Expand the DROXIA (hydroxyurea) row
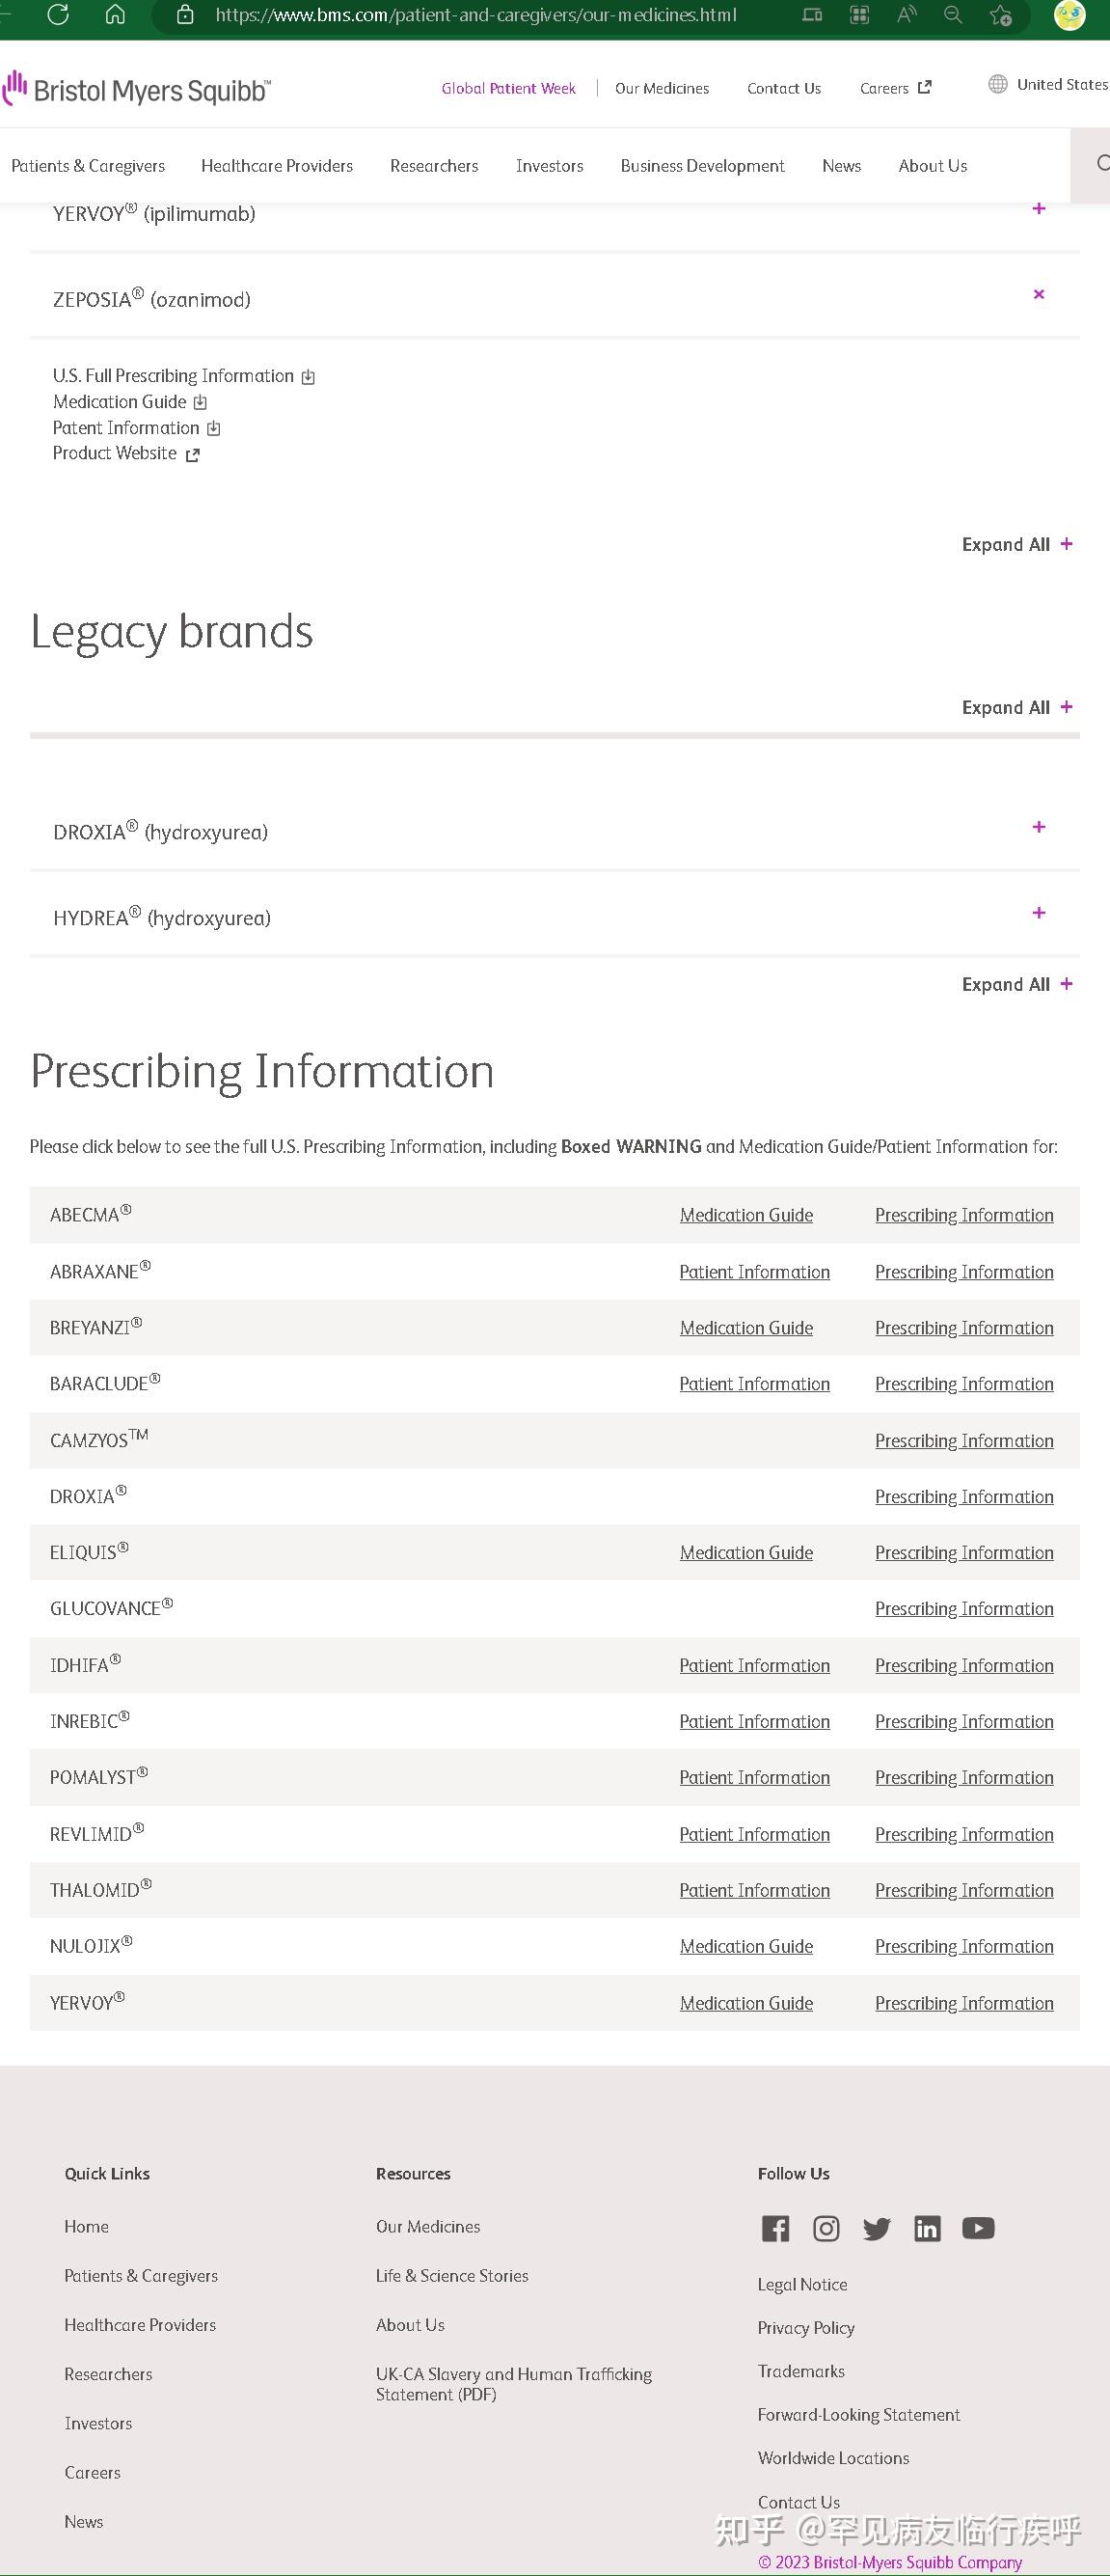The width and height of the screenshot is (1110, 2576). pos(1039,827)
